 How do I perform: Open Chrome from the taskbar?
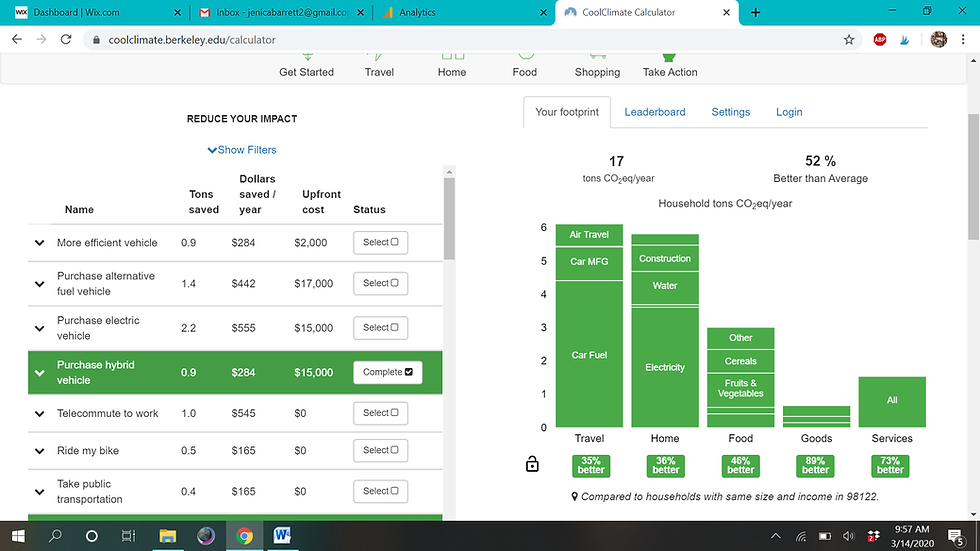[x=244, y=536]
